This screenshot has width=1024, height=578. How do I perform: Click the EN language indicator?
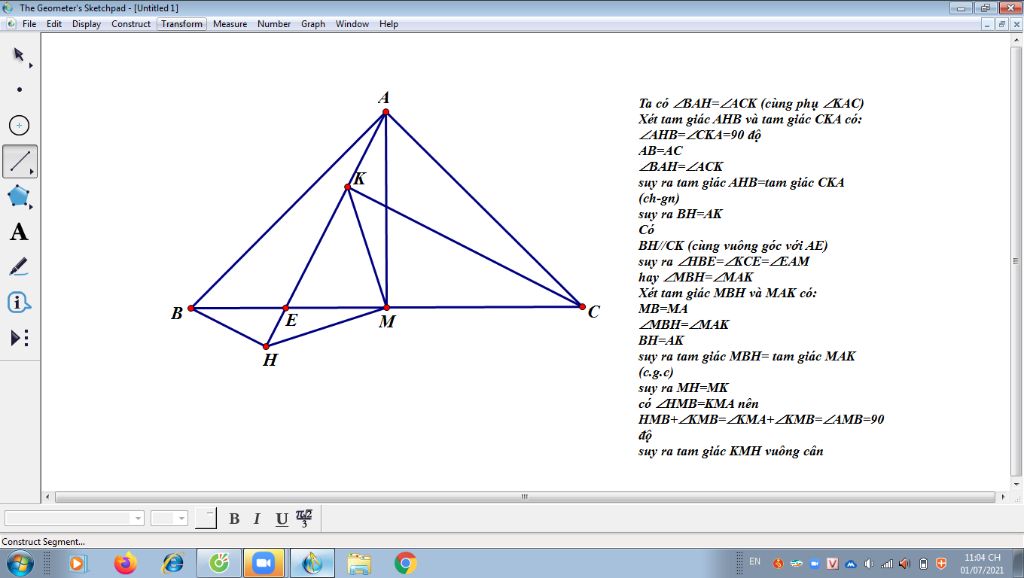755,561
